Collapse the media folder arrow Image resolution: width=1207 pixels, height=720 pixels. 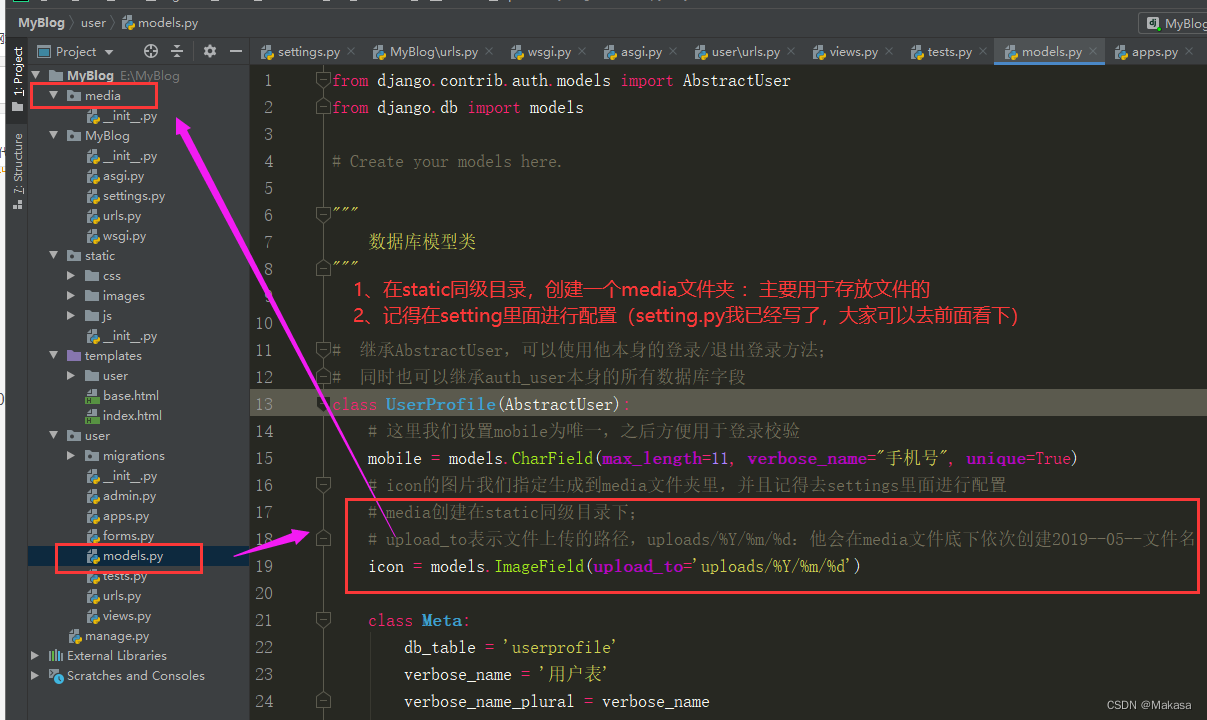click(x=53, y=96)
